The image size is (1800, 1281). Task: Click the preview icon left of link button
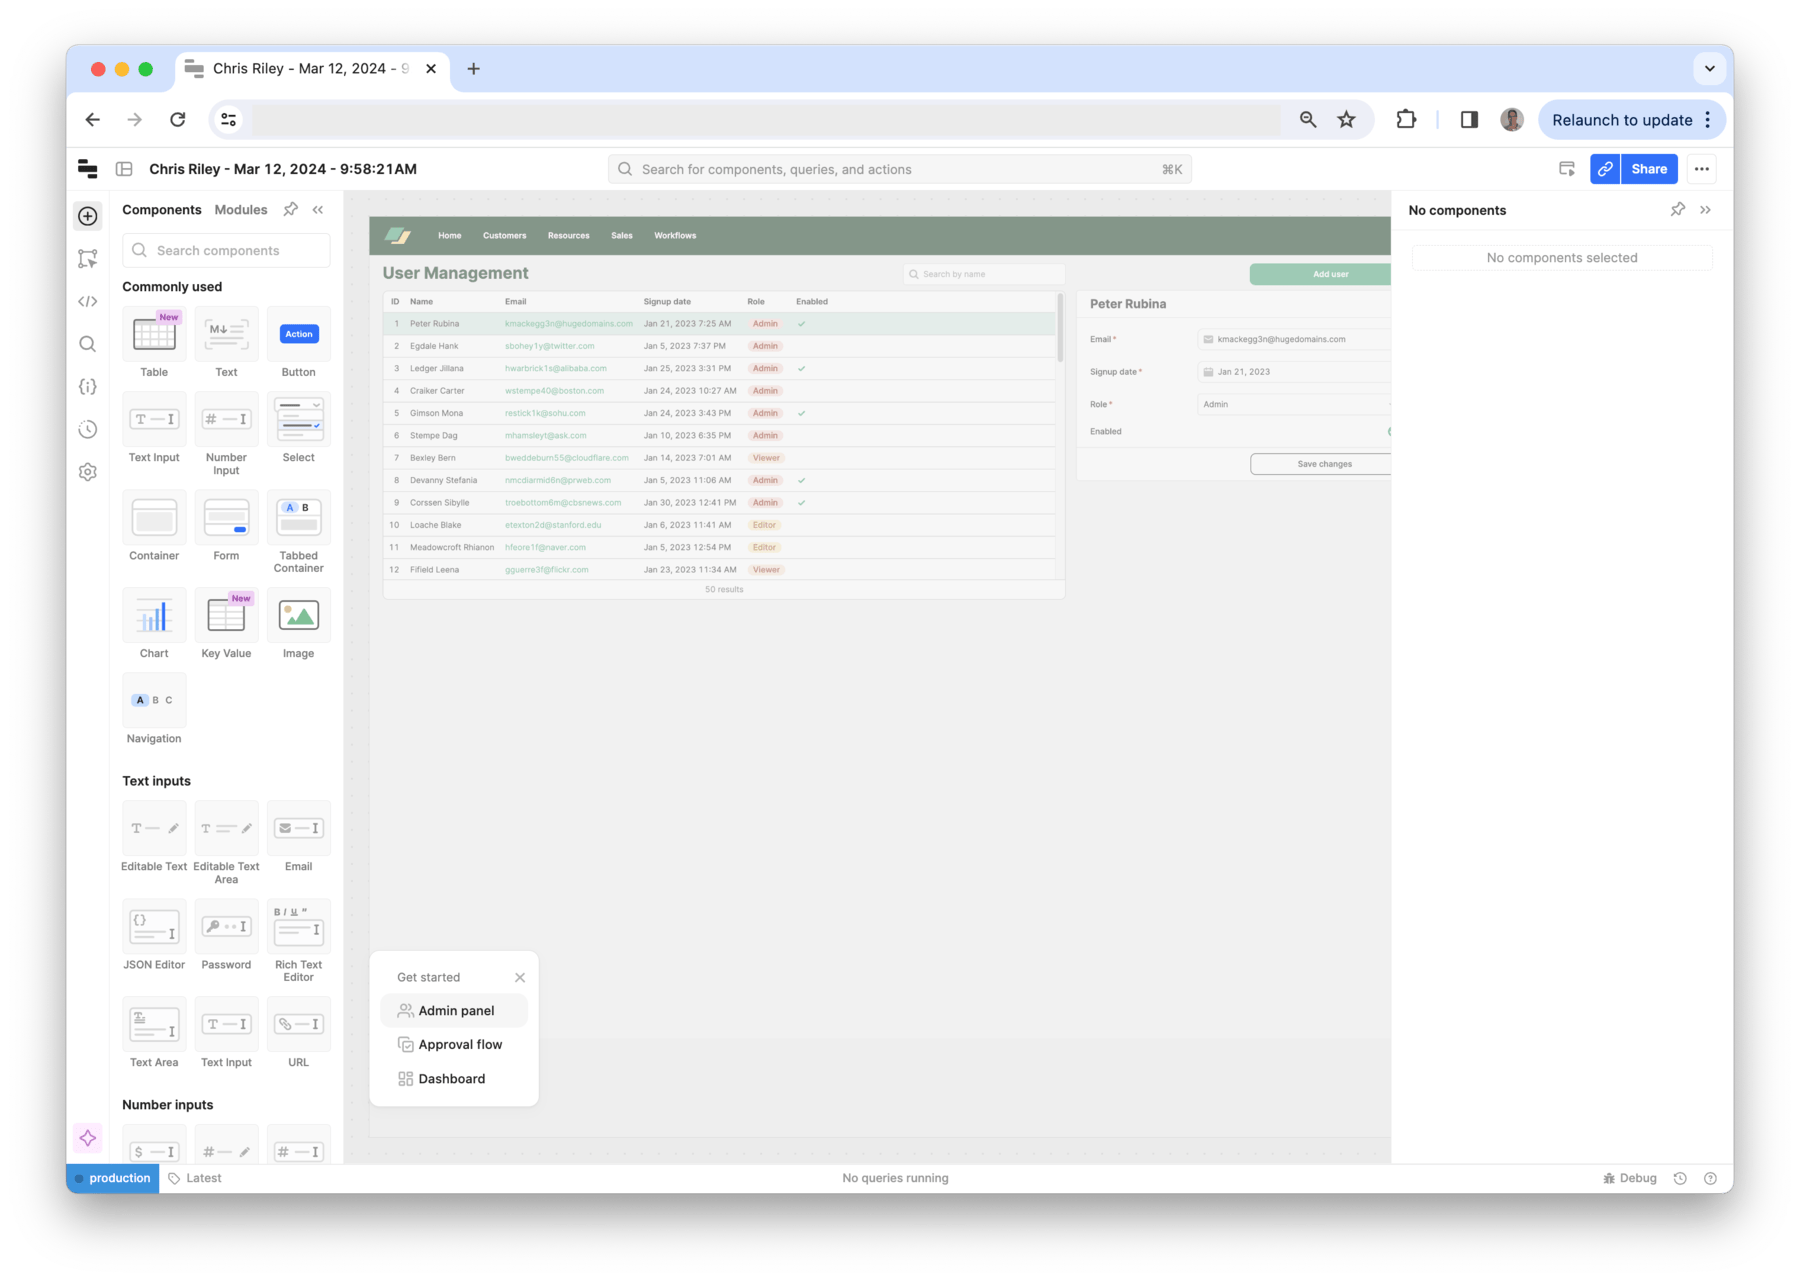(x=1567, y=169)
